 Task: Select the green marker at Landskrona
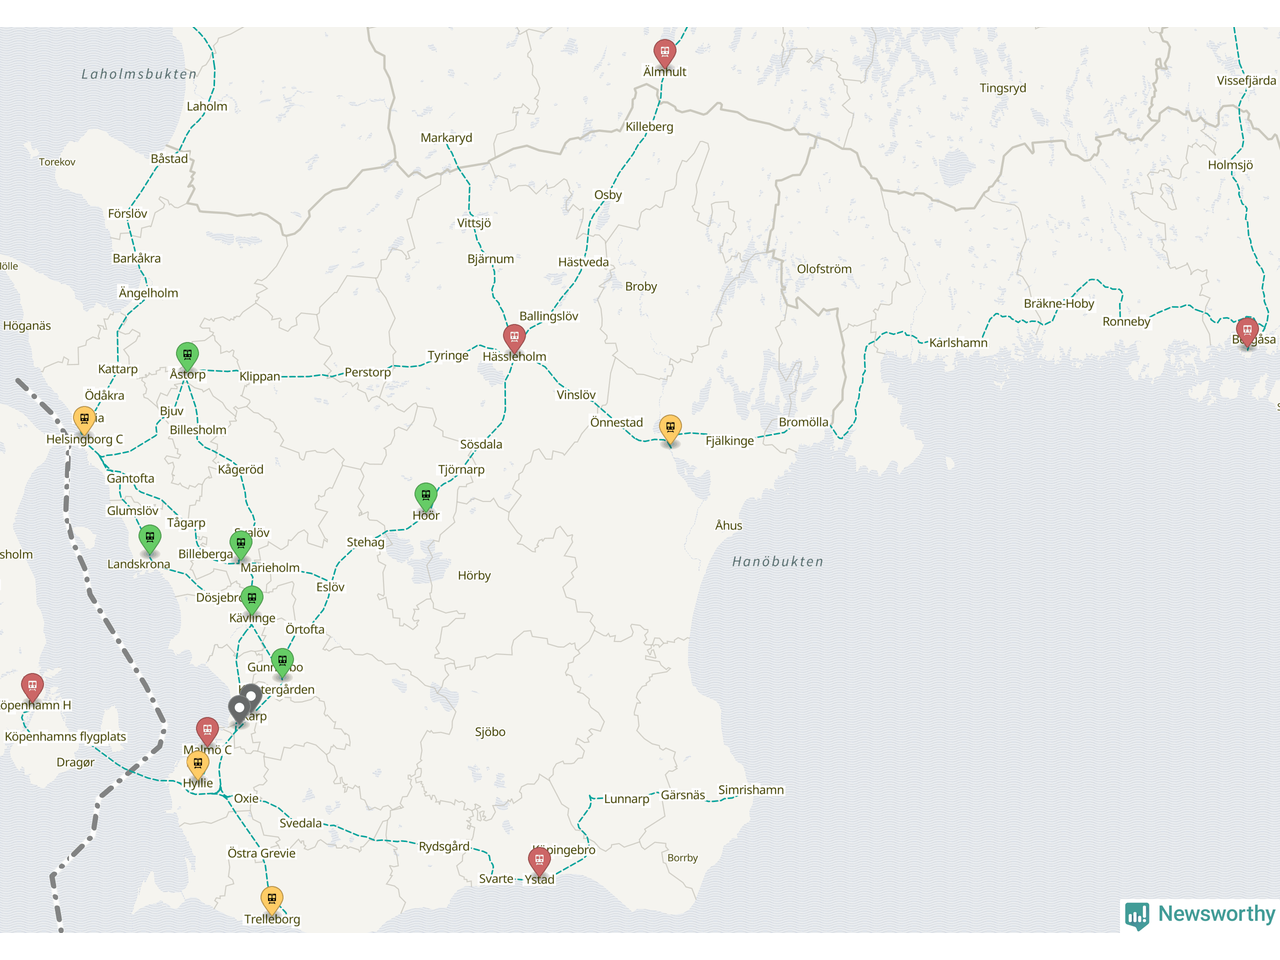tap(150, 539)
